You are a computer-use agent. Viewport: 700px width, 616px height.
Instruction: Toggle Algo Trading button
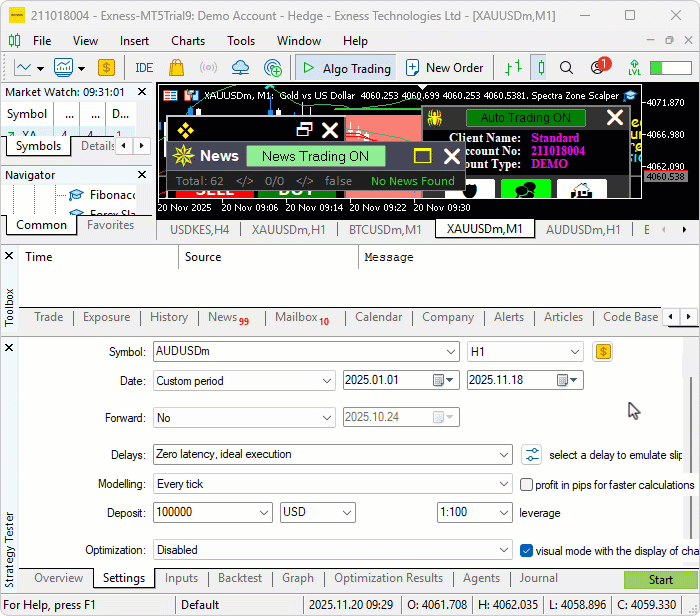(x=346, y=68)
